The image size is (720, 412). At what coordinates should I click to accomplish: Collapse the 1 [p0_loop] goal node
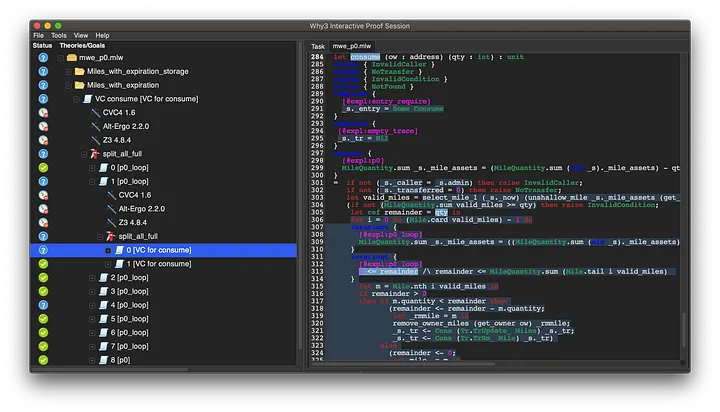click(93, 181)
